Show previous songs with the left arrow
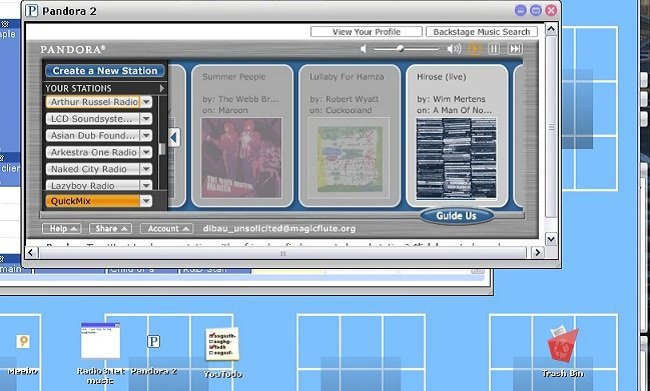 (174, 137)
